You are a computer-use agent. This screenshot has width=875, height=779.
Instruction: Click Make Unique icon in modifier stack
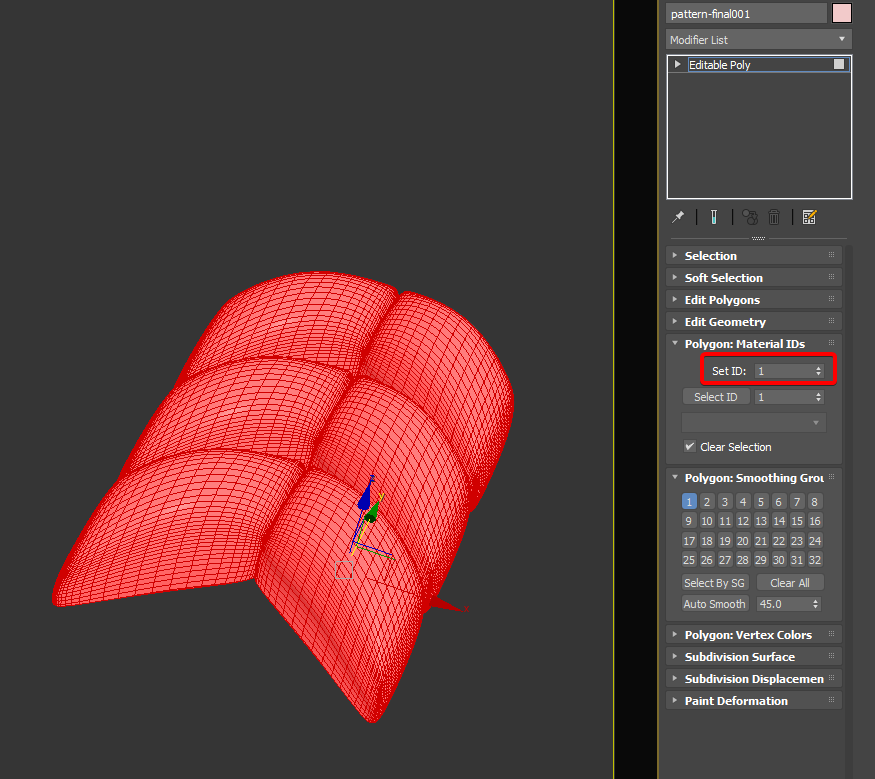(750, 217)
